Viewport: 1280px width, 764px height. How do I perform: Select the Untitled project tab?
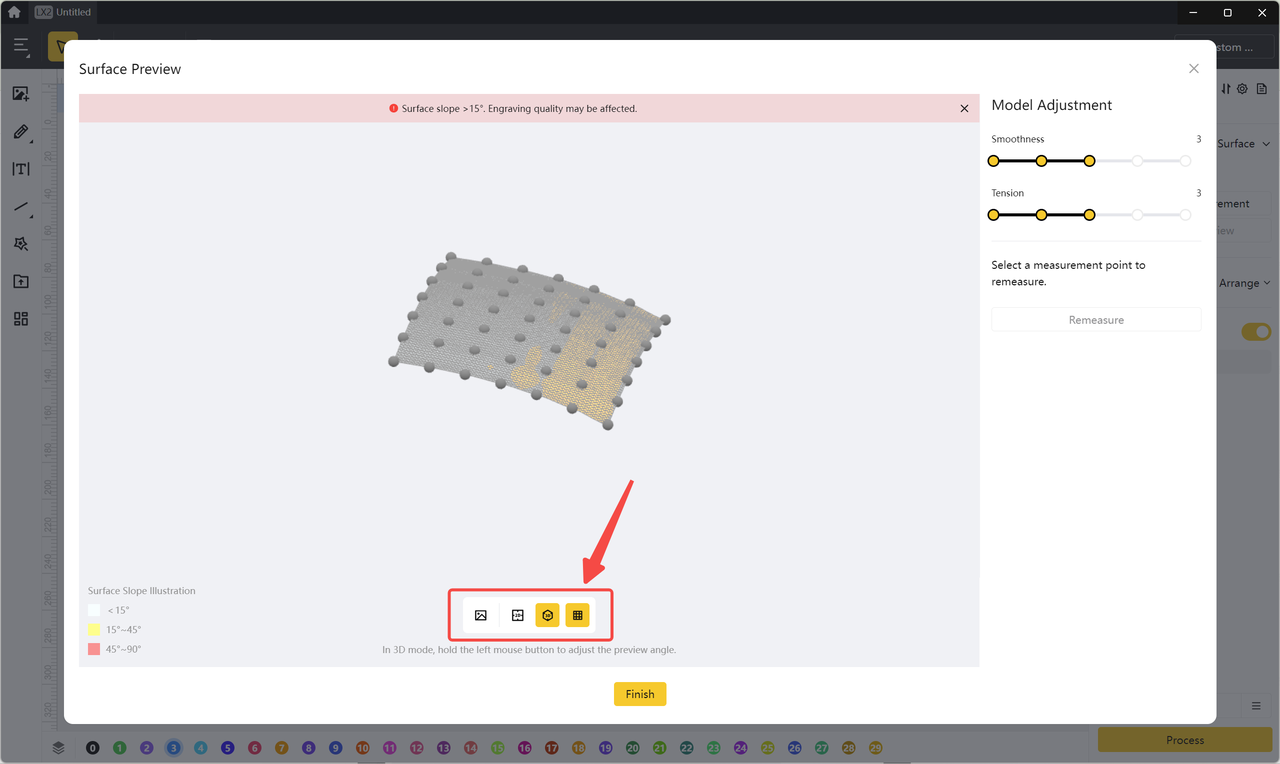click(64, 12)
